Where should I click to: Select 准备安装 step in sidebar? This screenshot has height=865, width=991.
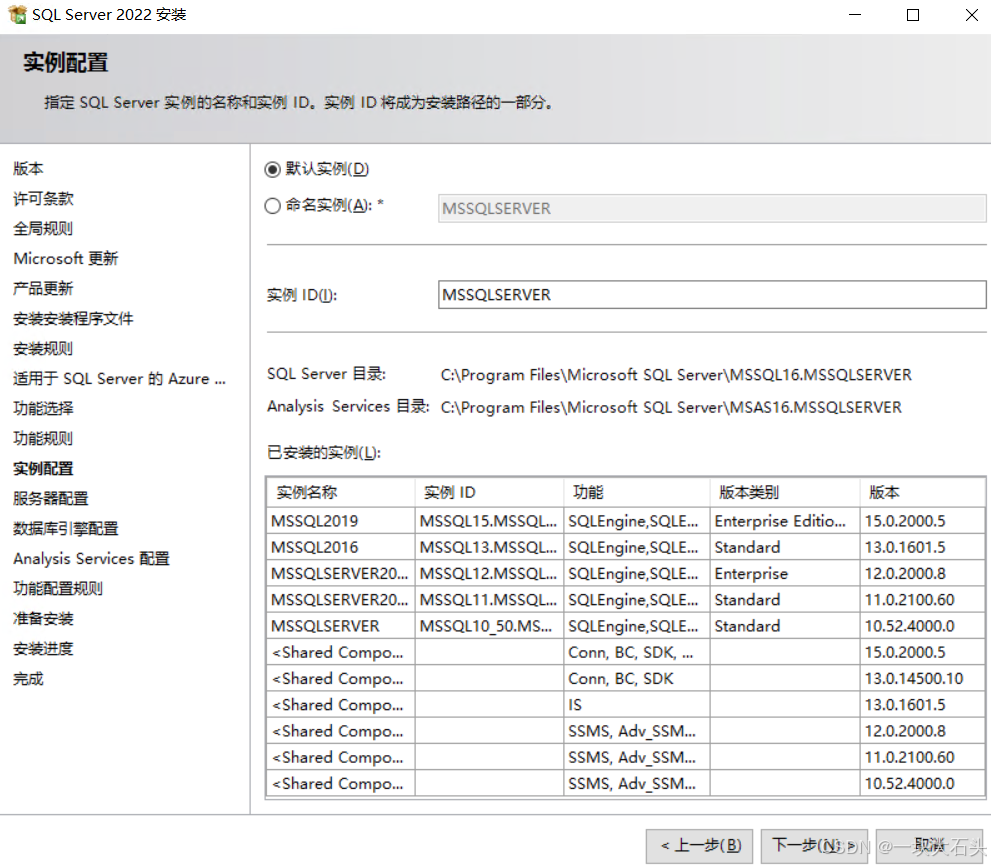tap(43, 619)
